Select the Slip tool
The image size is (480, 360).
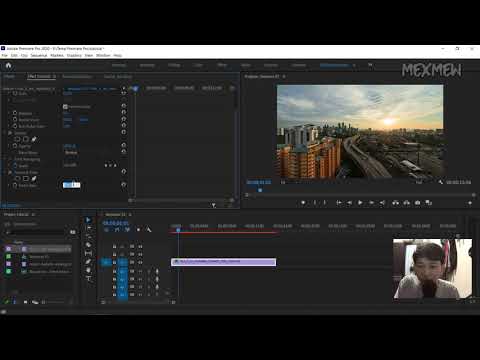[88, 253]
